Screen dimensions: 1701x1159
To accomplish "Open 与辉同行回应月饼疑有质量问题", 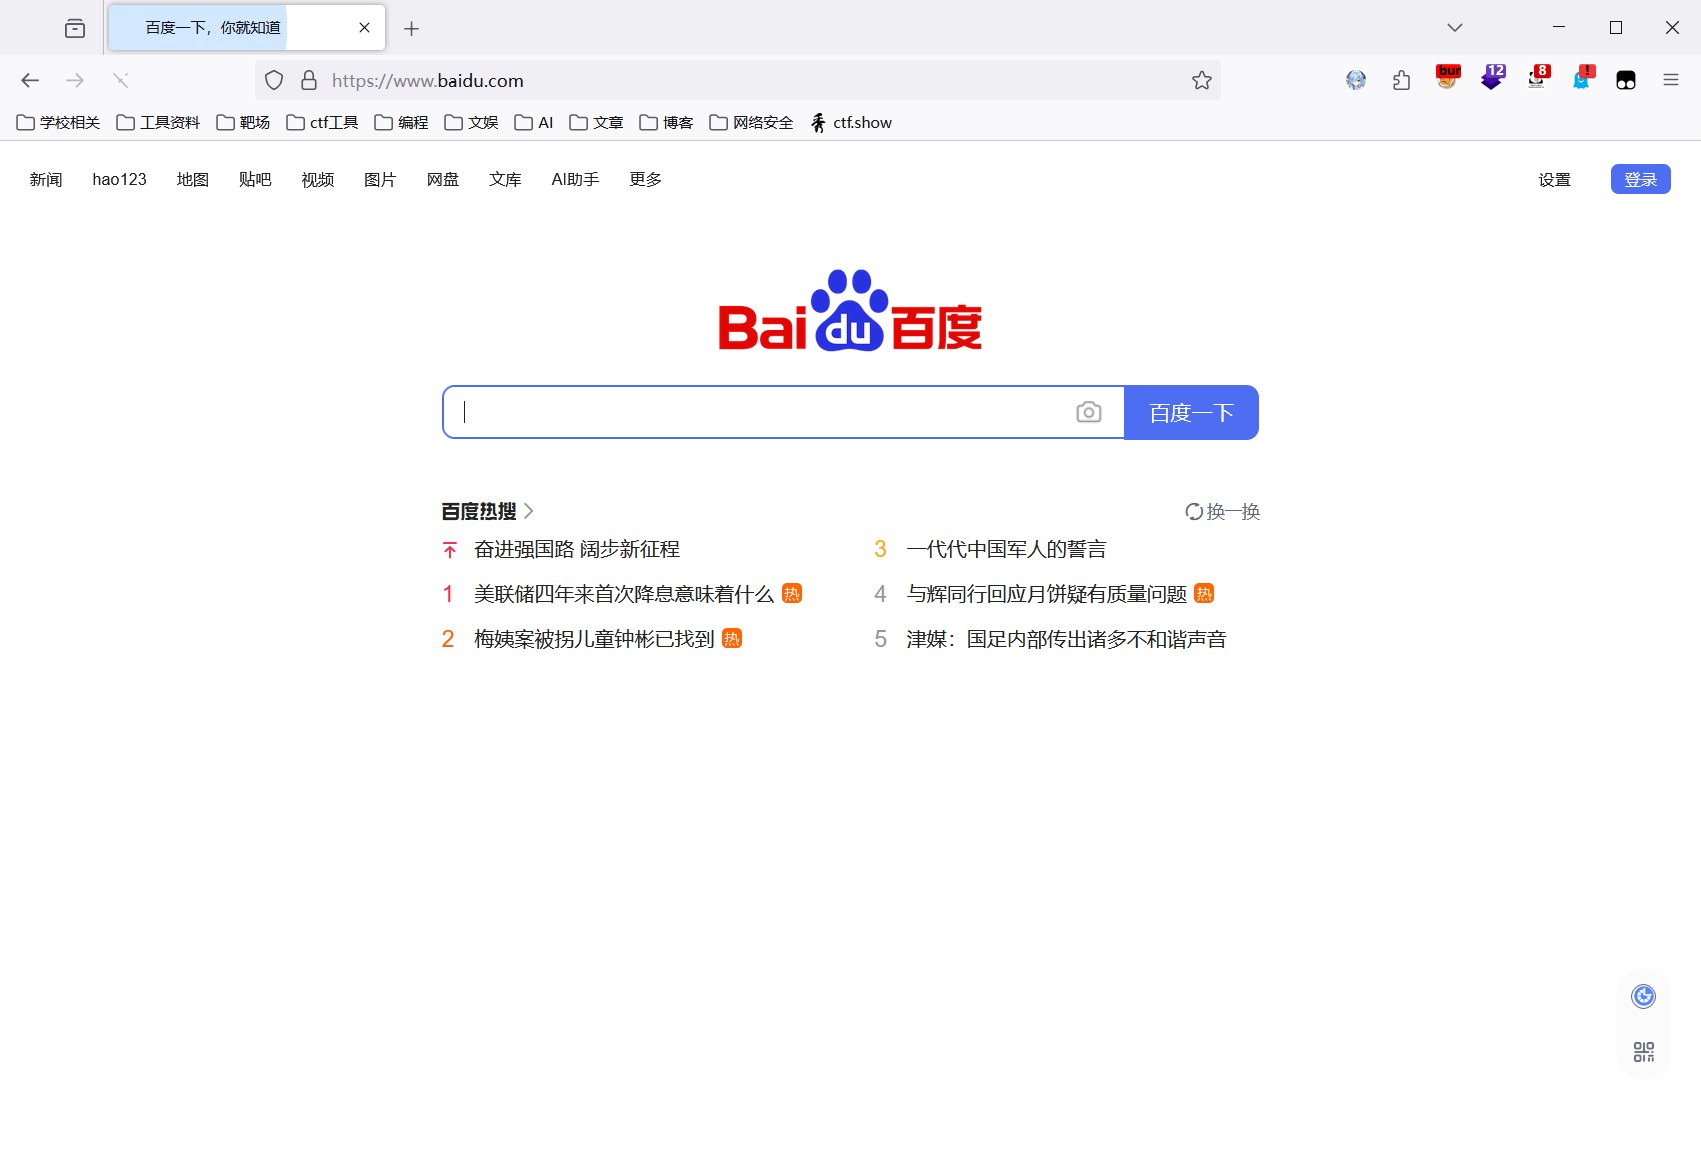I will click(1046, 594).
